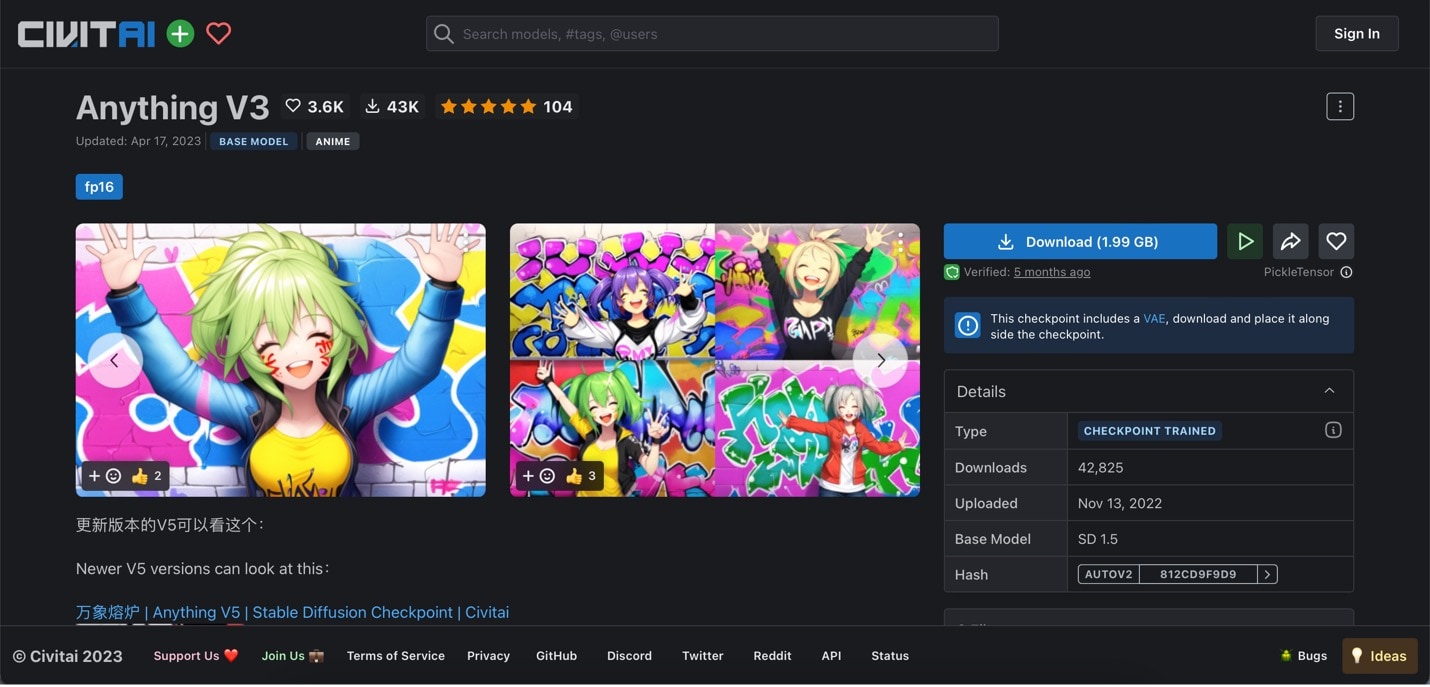Click the Civitai logo
1430x687 pixels.
click(x=86, y=34)
